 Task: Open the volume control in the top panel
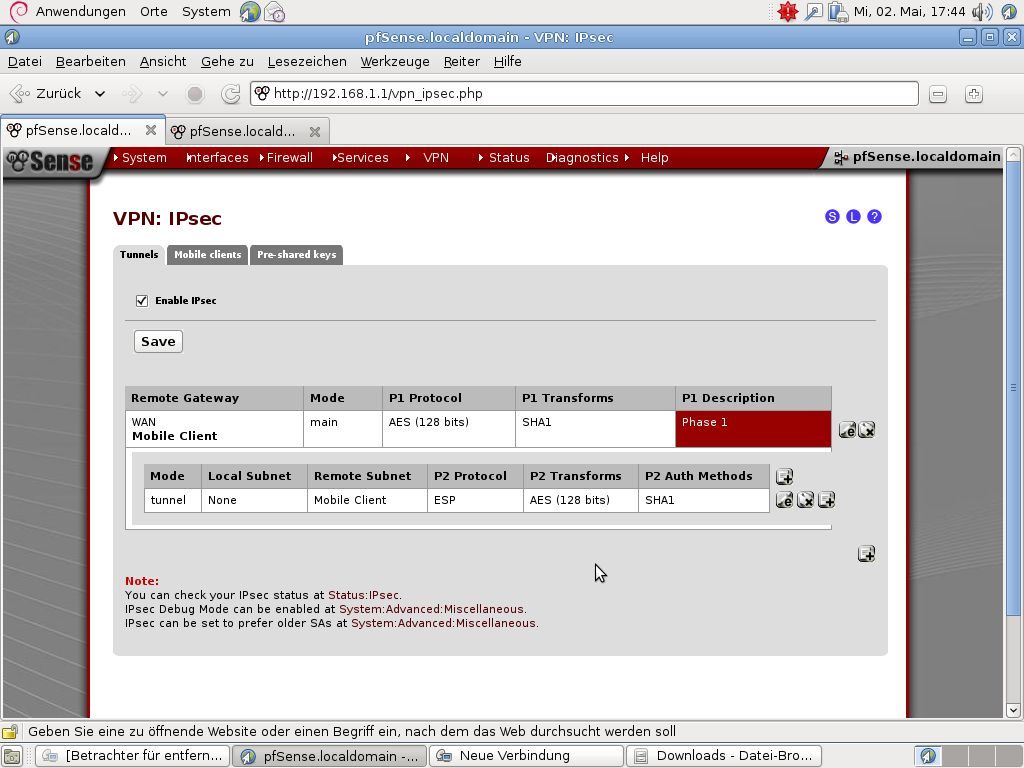pos(982,12)
